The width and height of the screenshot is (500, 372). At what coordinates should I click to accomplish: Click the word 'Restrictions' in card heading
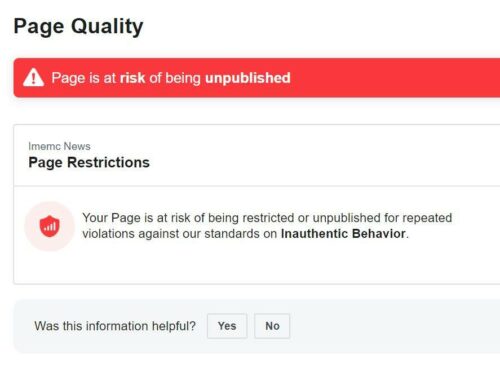pyautogui.click(x=108, y=163)
